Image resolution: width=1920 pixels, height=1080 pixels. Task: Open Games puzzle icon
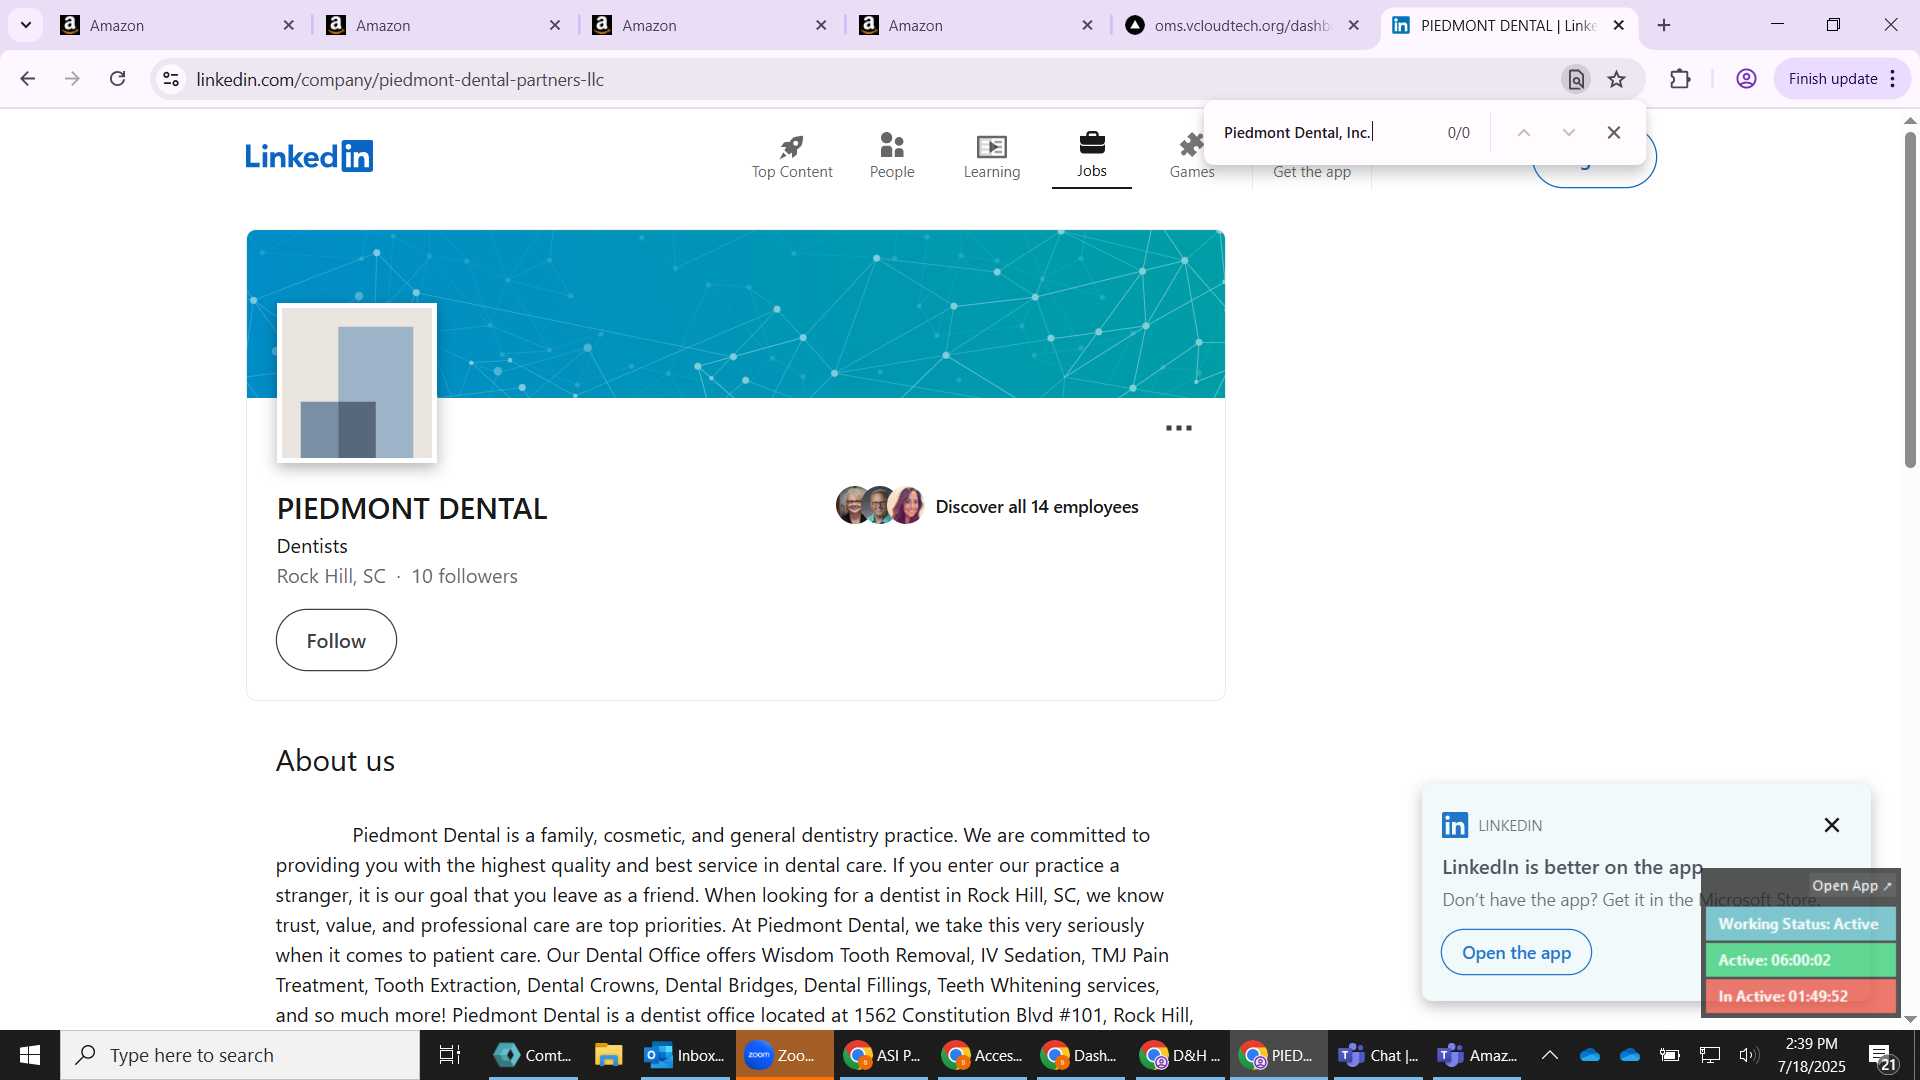point(1192,157)
